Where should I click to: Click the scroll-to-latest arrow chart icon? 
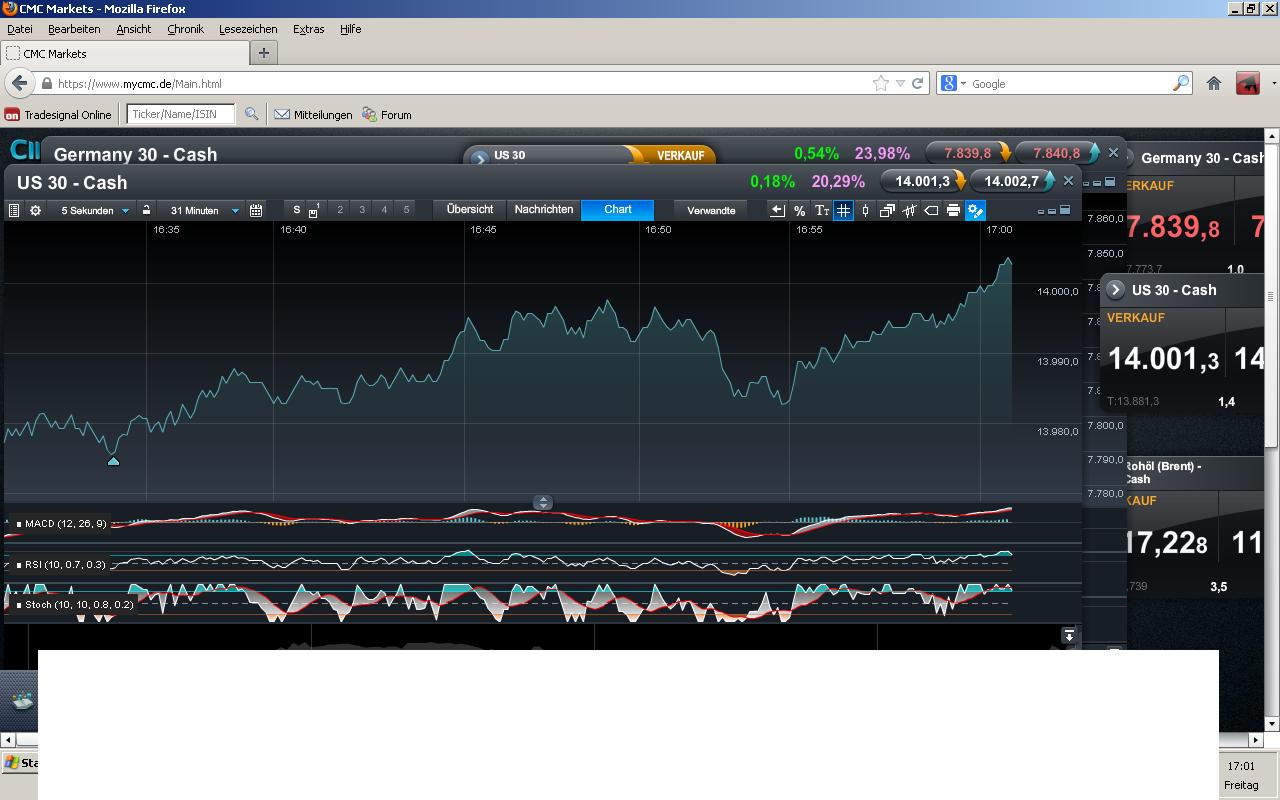777,210
